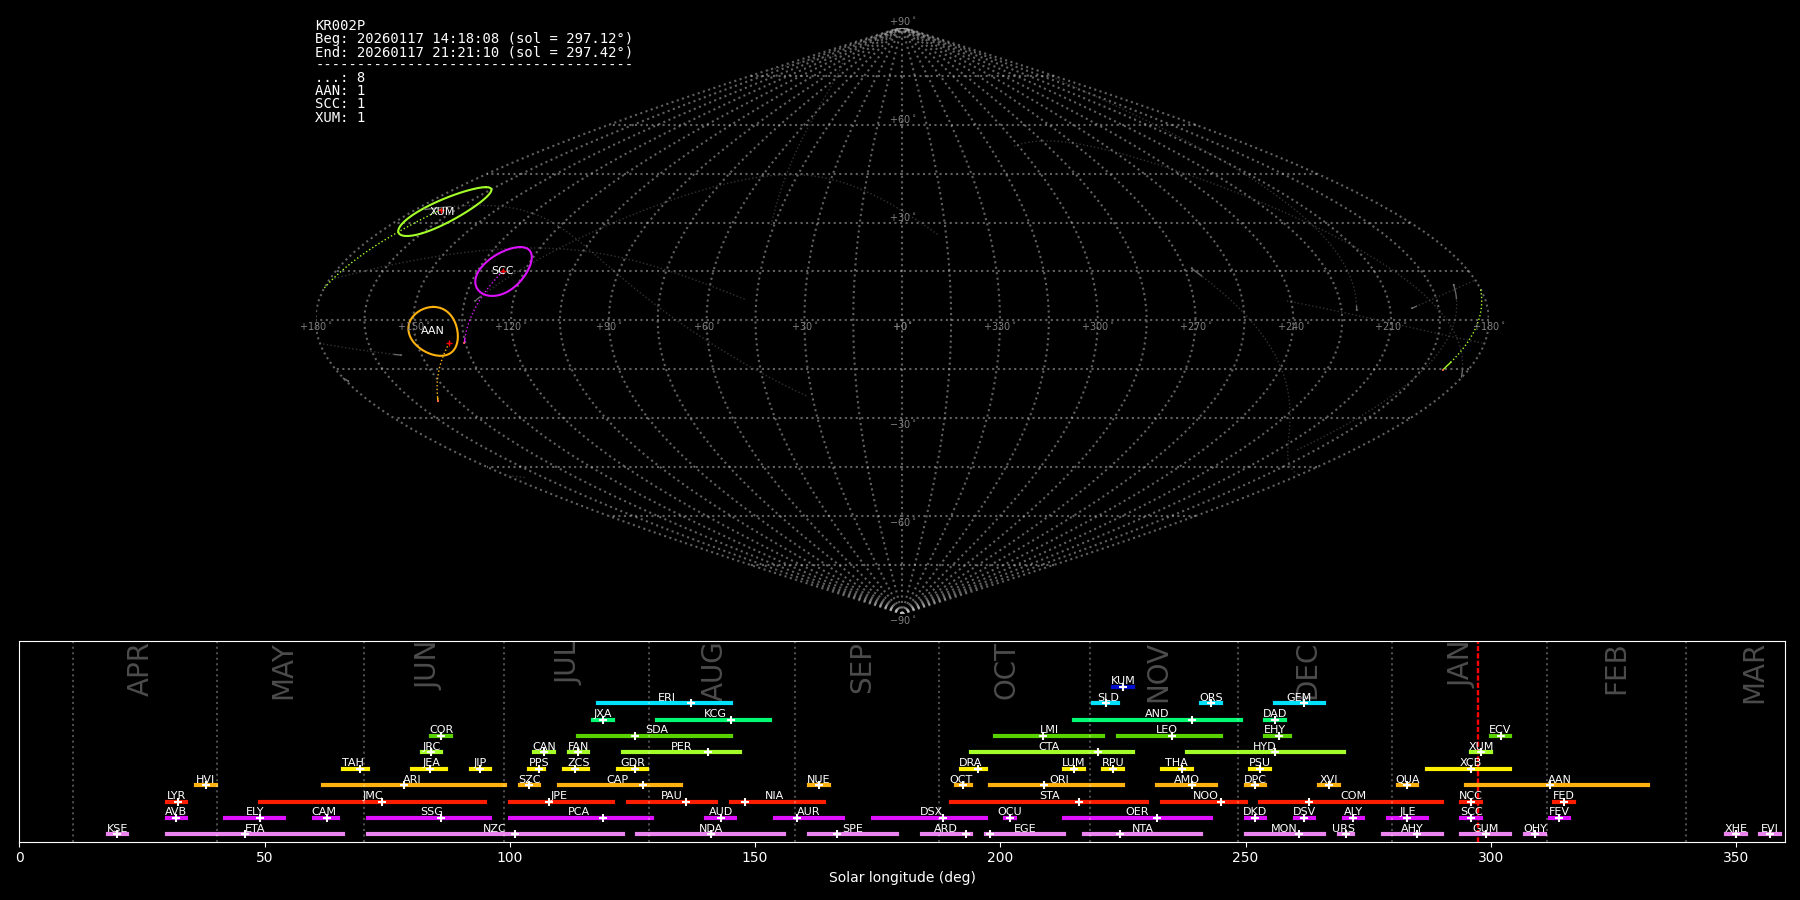
Task: Click the white peak marker on KUM bar
Action: [1123, 687]
